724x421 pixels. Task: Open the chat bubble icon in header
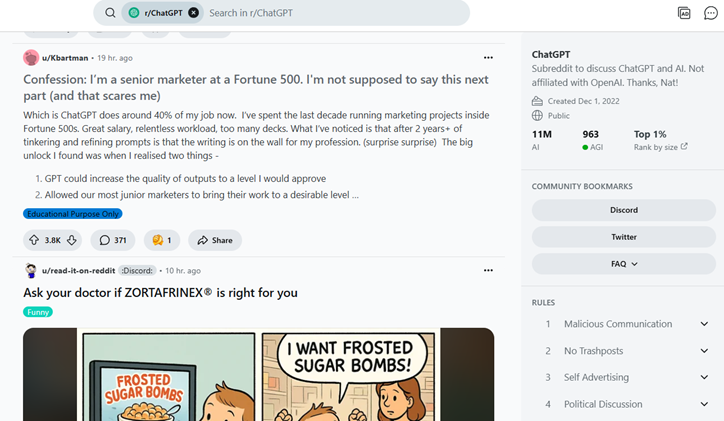pos(710,13)
